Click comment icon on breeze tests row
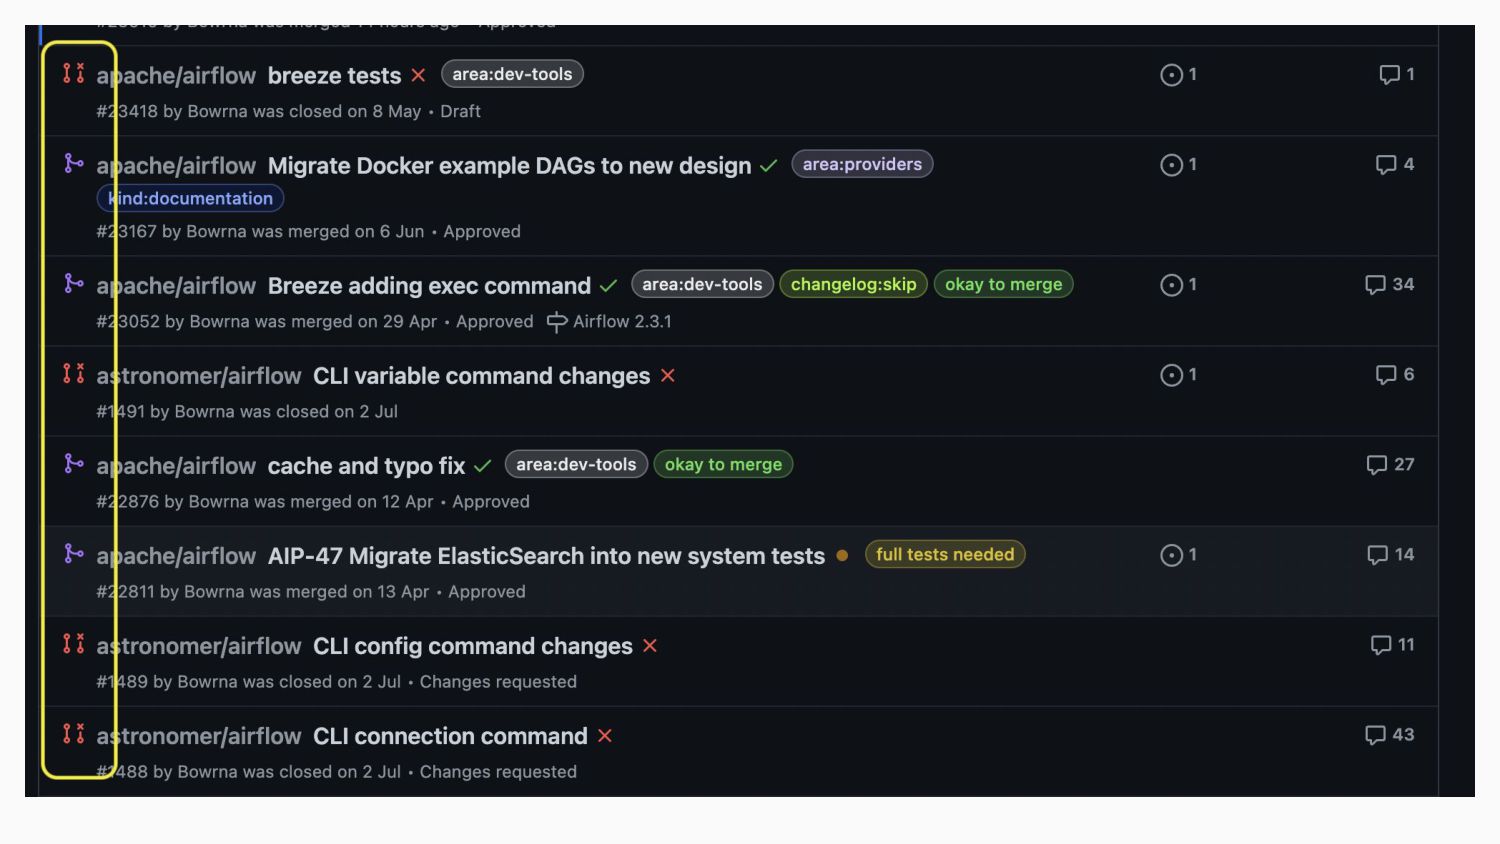1500x844 pixels. pyautogui.click(x=1389, y=75)
